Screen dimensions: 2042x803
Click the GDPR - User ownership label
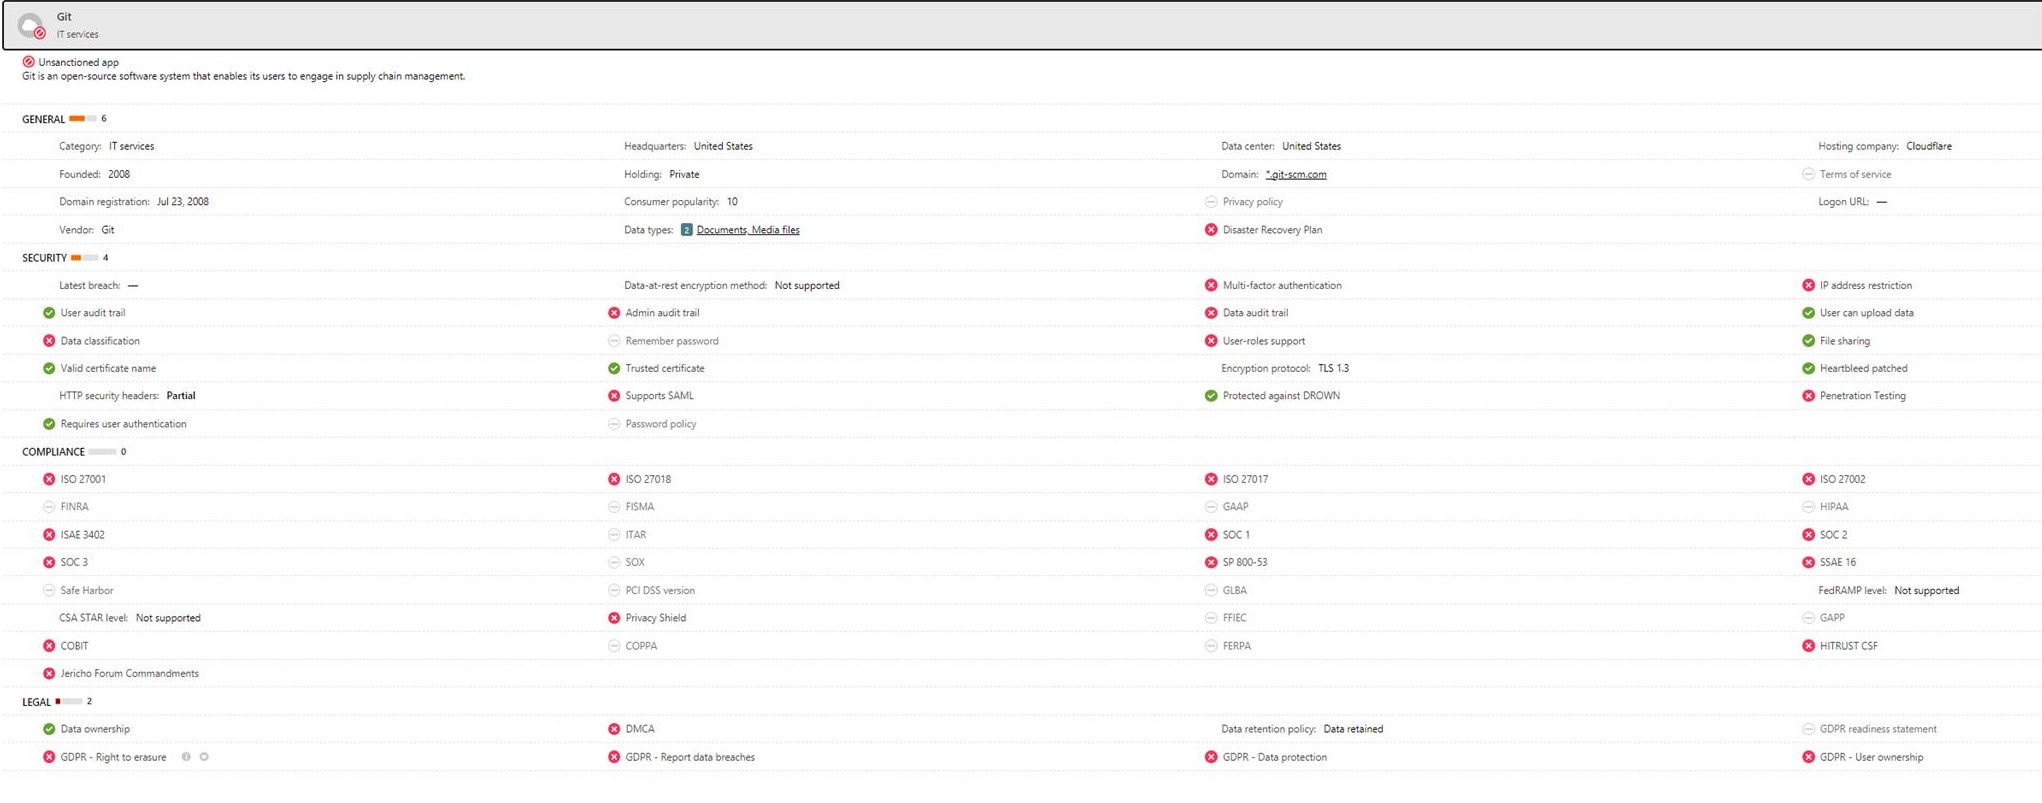(x=1871, y=757)
